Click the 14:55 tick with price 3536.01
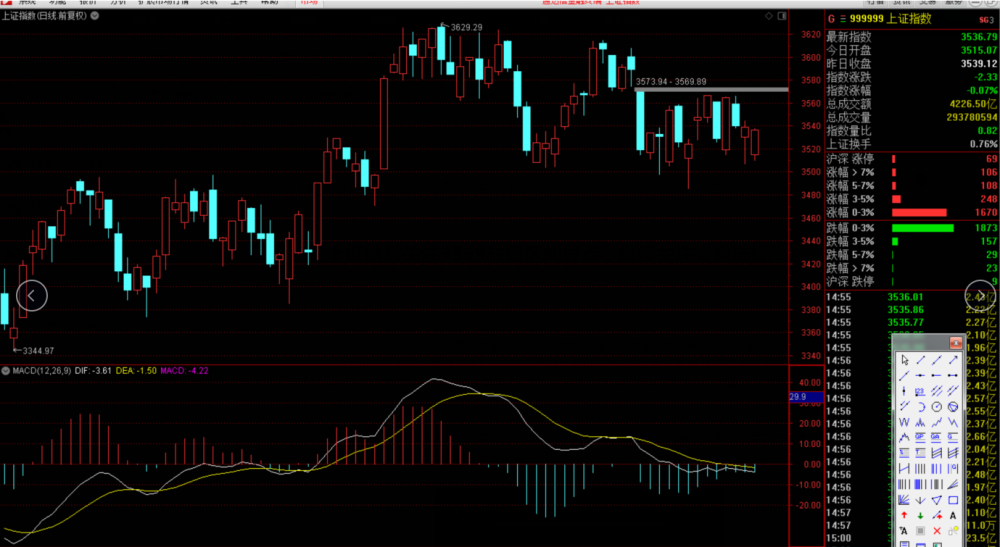The image size is (1000, 547). click(x=912, y=297)
